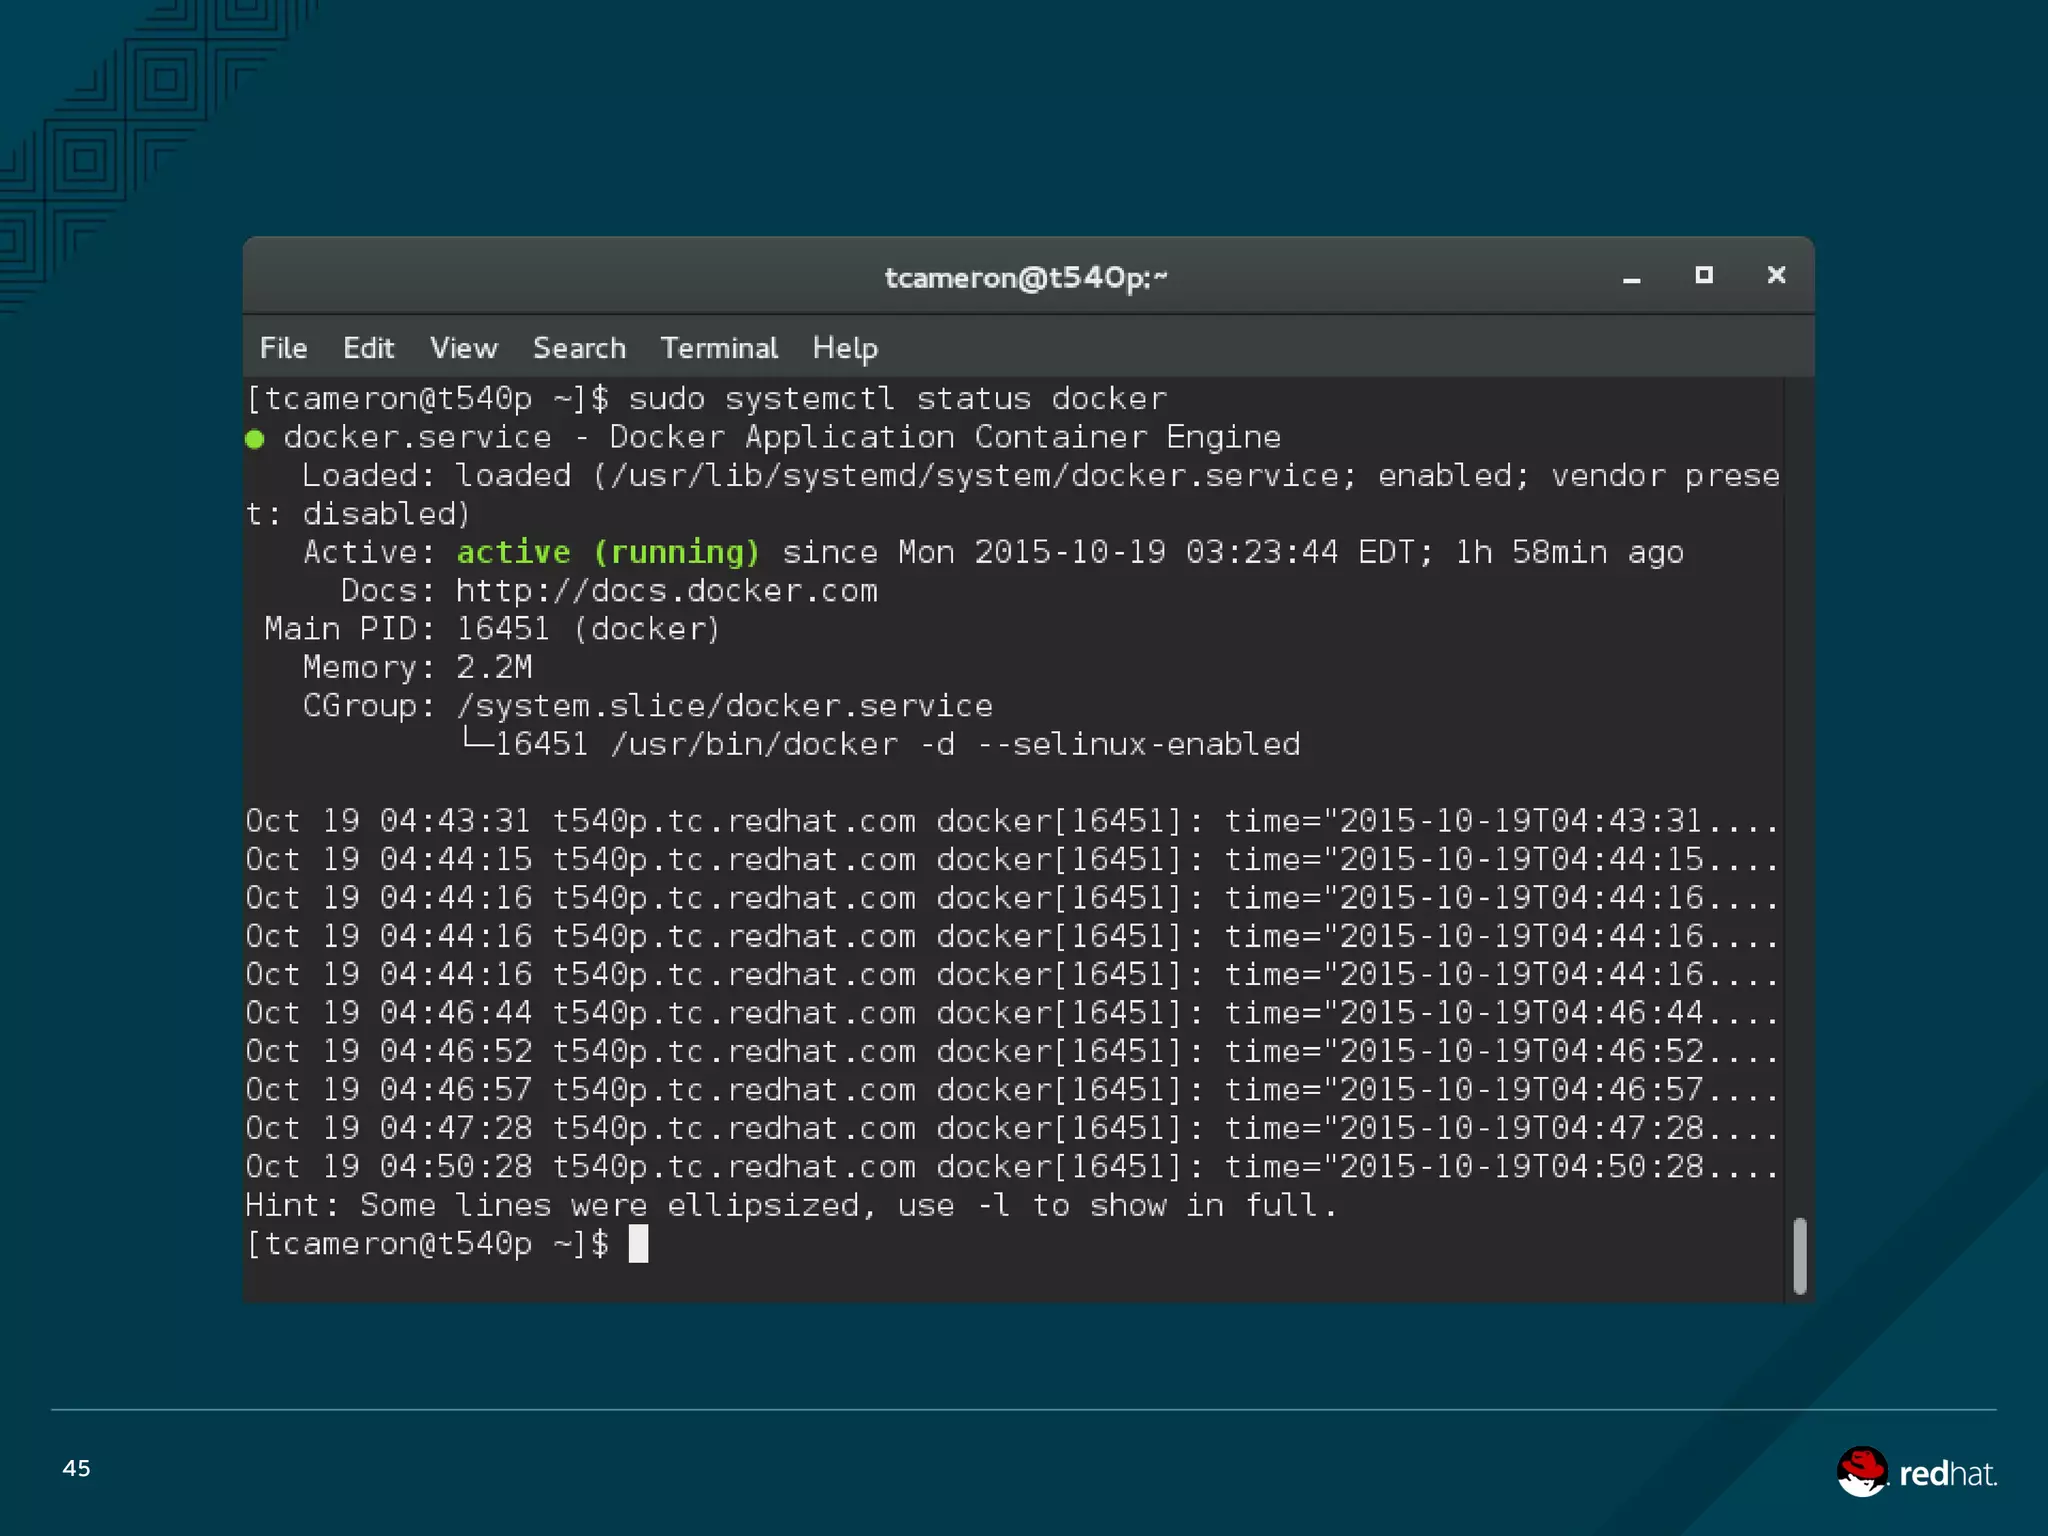This screenshot has height=1536, width=2048.
Task: Click the green docker service status dot
Action: pos(255,439)
